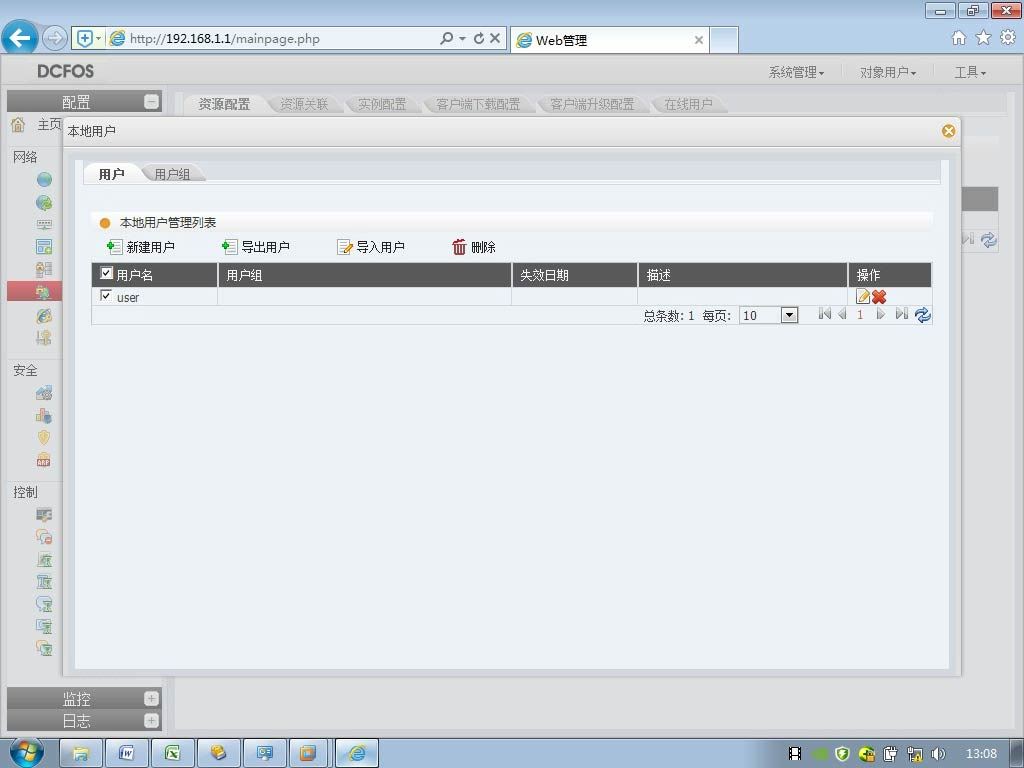The image size is (1024, 768).
Task: Select the 资源配置 tab
Action: pos(224,104)
